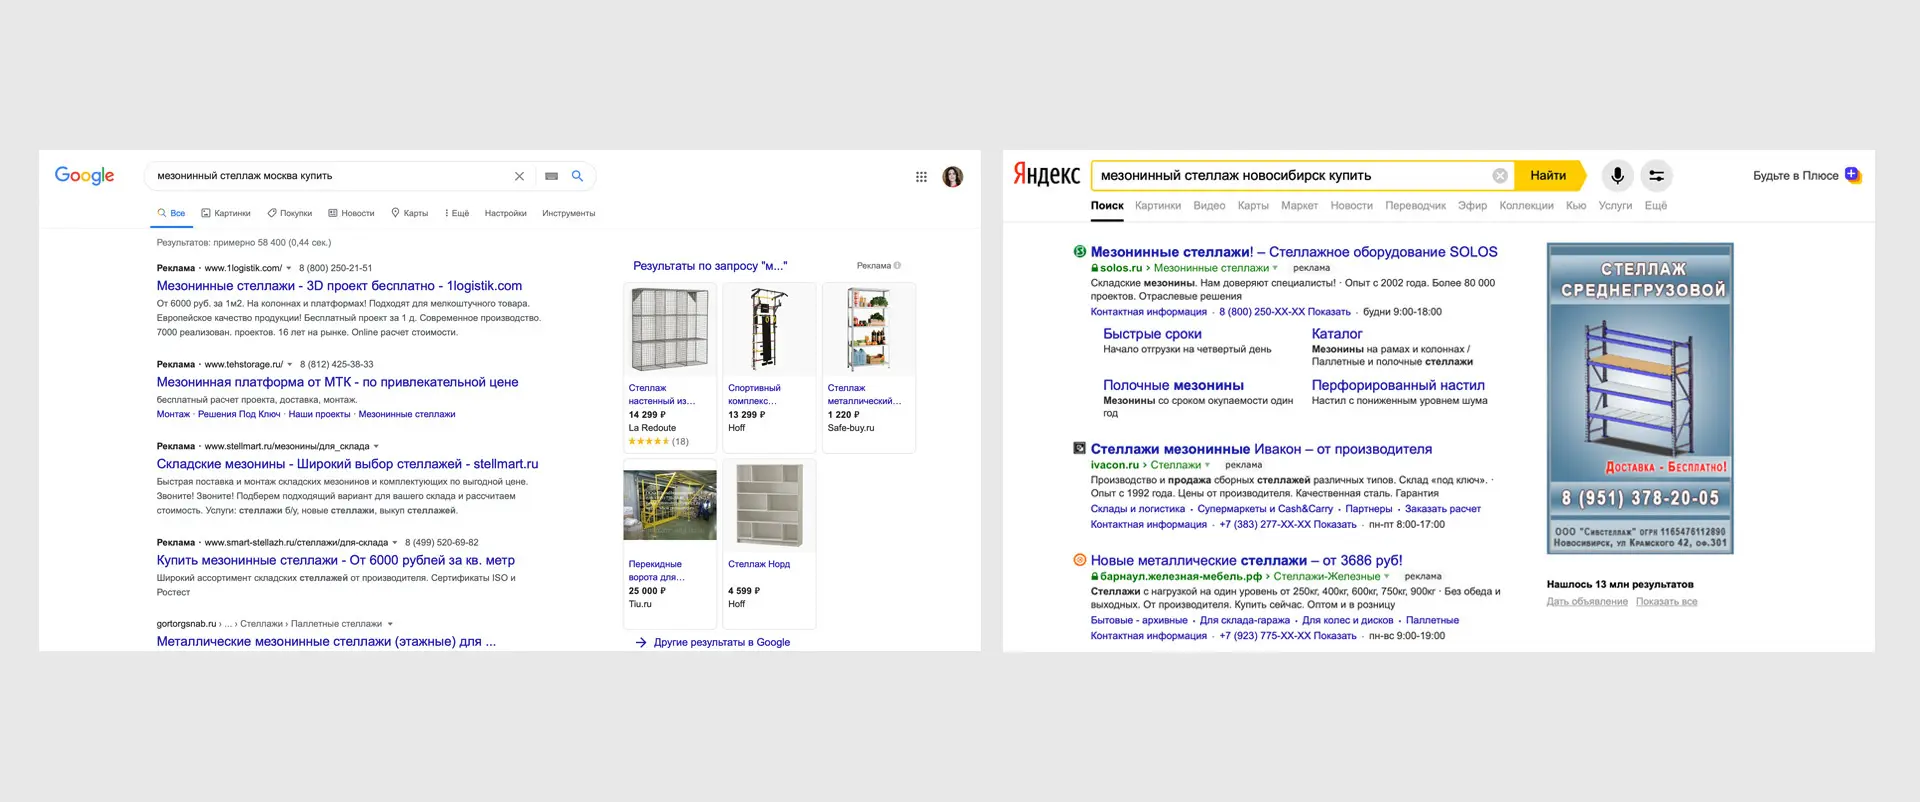Click the Яндекс logo
The width and height of the screenshot is (1920, 802).
(1046, 175)
